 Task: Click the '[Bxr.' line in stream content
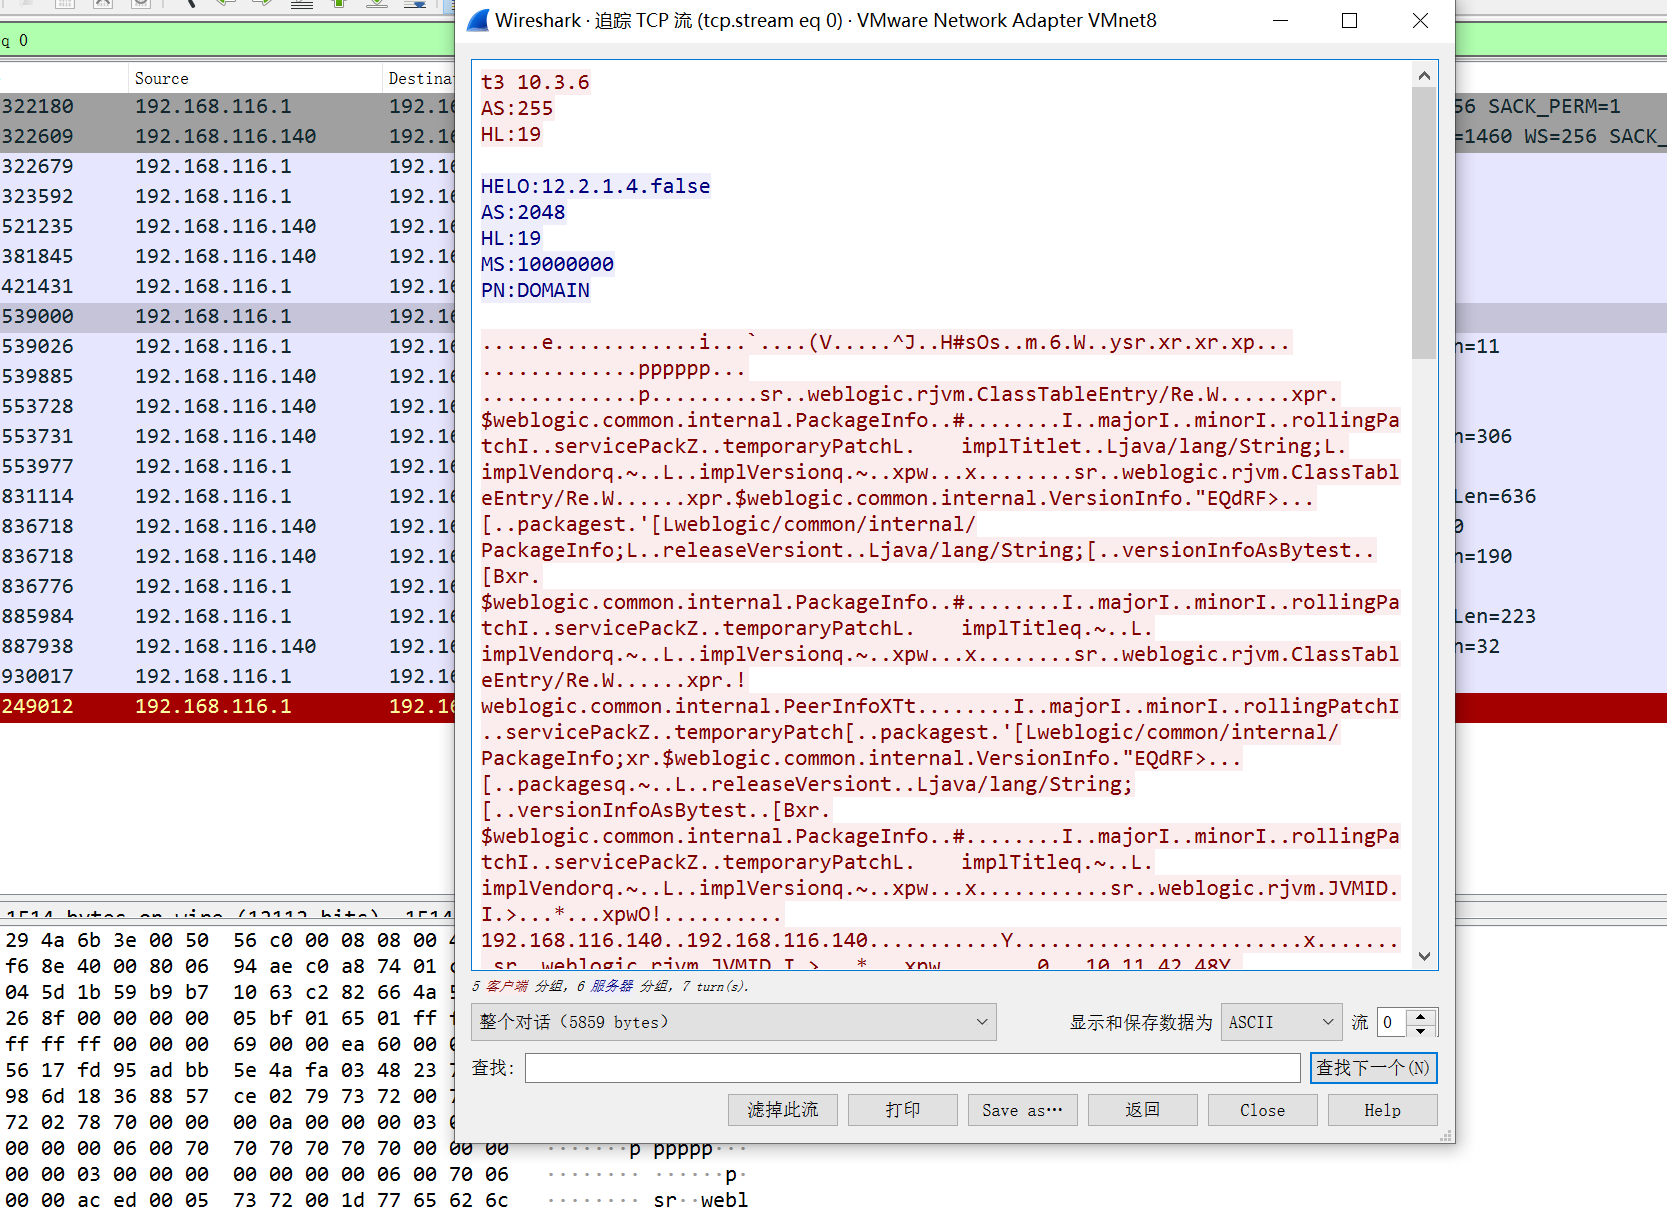[511, 576]
